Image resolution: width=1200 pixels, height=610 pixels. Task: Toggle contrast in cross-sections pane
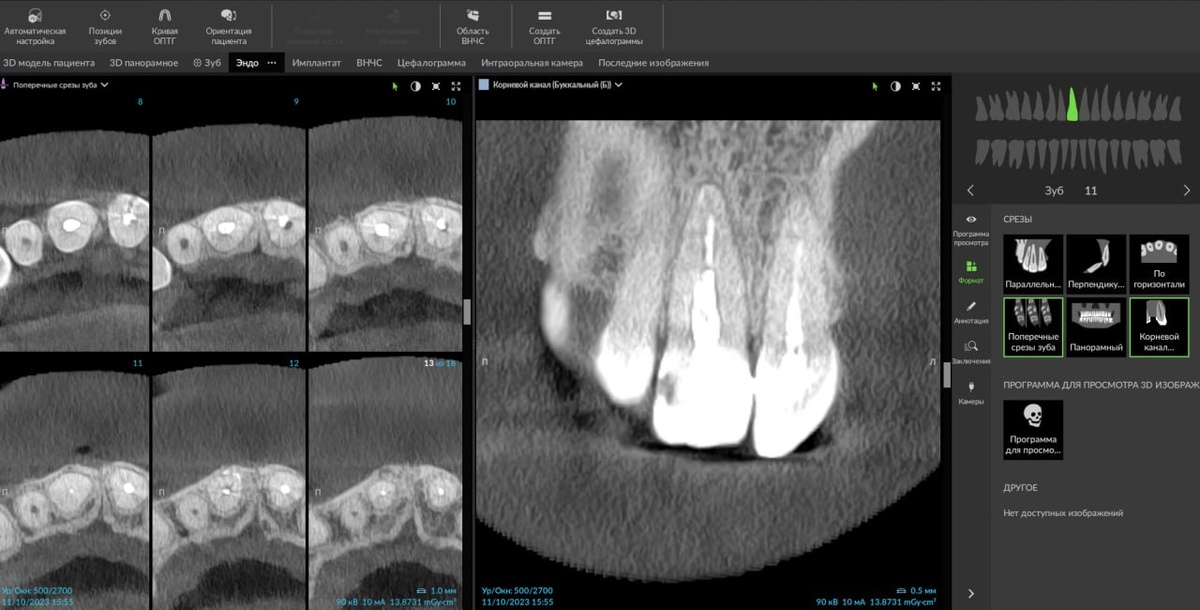pos(415,86)
